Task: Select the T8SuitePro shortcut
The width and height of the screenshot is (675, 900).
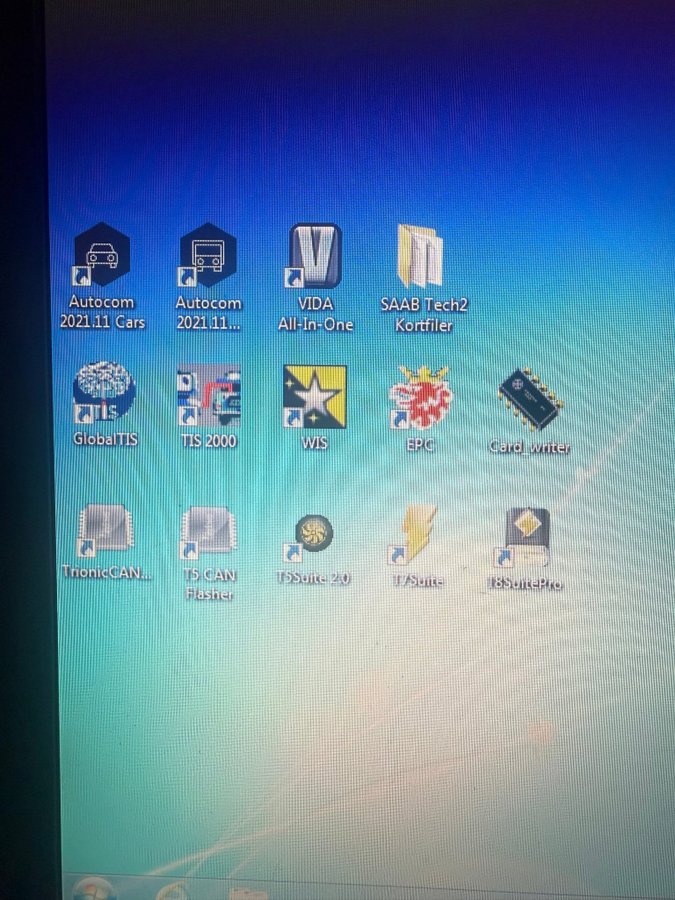Action: click(x=526, y=538)
